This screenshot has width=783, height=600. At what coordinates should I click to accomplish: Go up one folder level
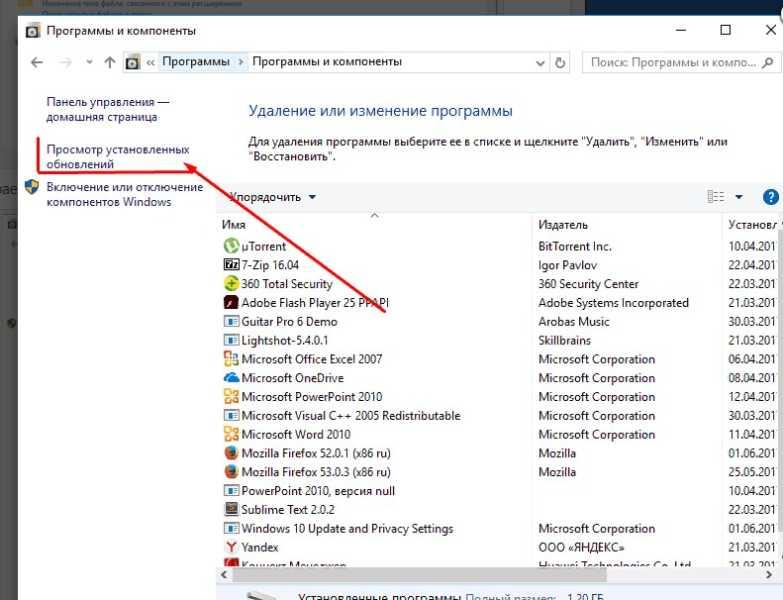point(109,62)
